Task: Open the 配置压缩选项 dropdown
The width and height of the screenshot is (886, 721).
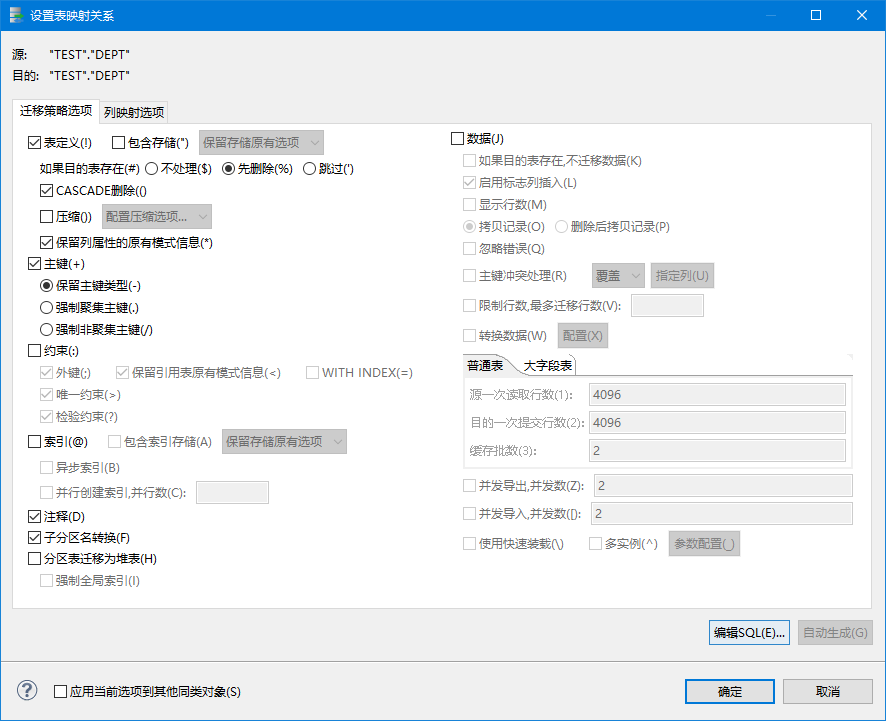Action: pyautogui.click(x=157, y=216)
